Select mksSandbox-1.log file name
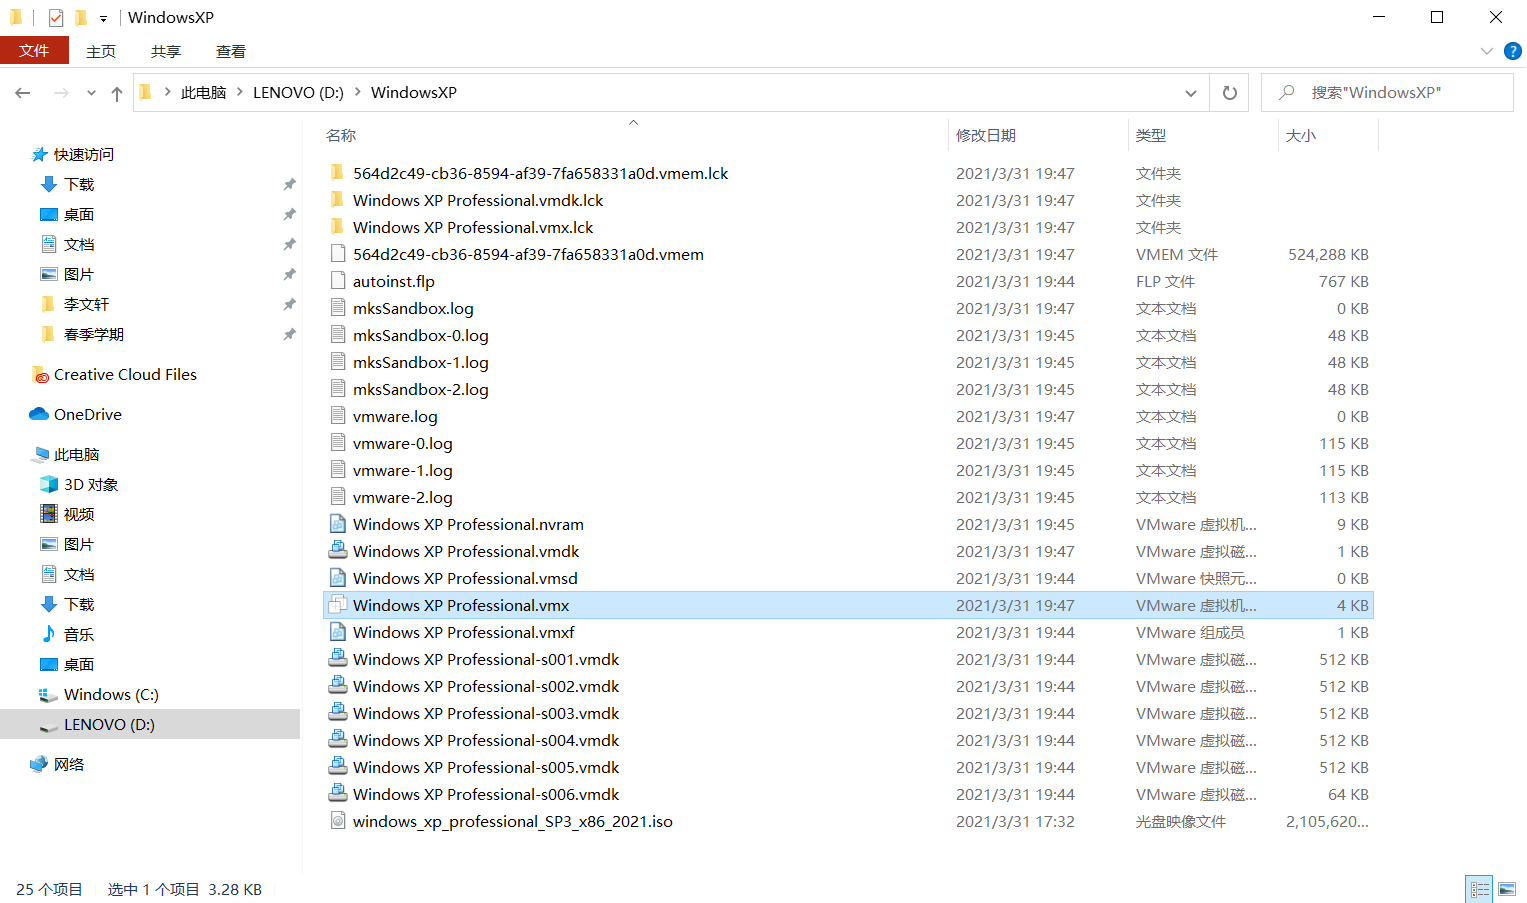Image resolution: width=1527 pixels, height=903 pixels. point(421,363)
